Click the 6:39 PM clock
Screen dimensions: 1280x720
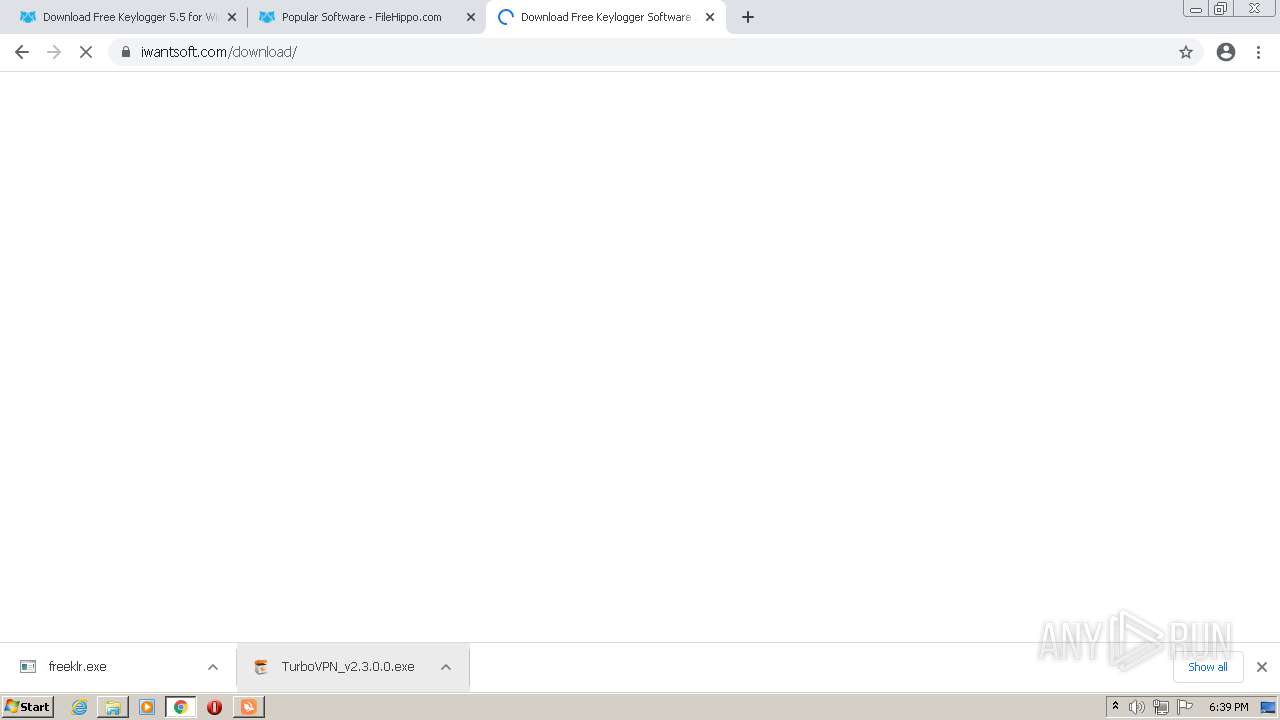pyautogui.click(x=1228, y=707)
